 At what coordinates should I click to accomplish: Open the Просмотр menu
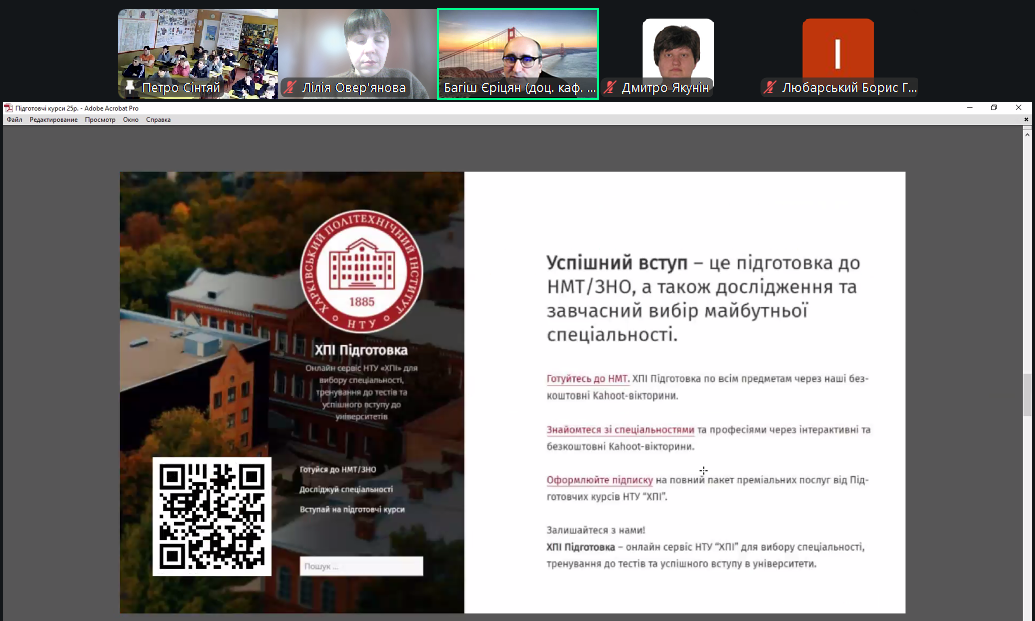[x=100, y=120]
